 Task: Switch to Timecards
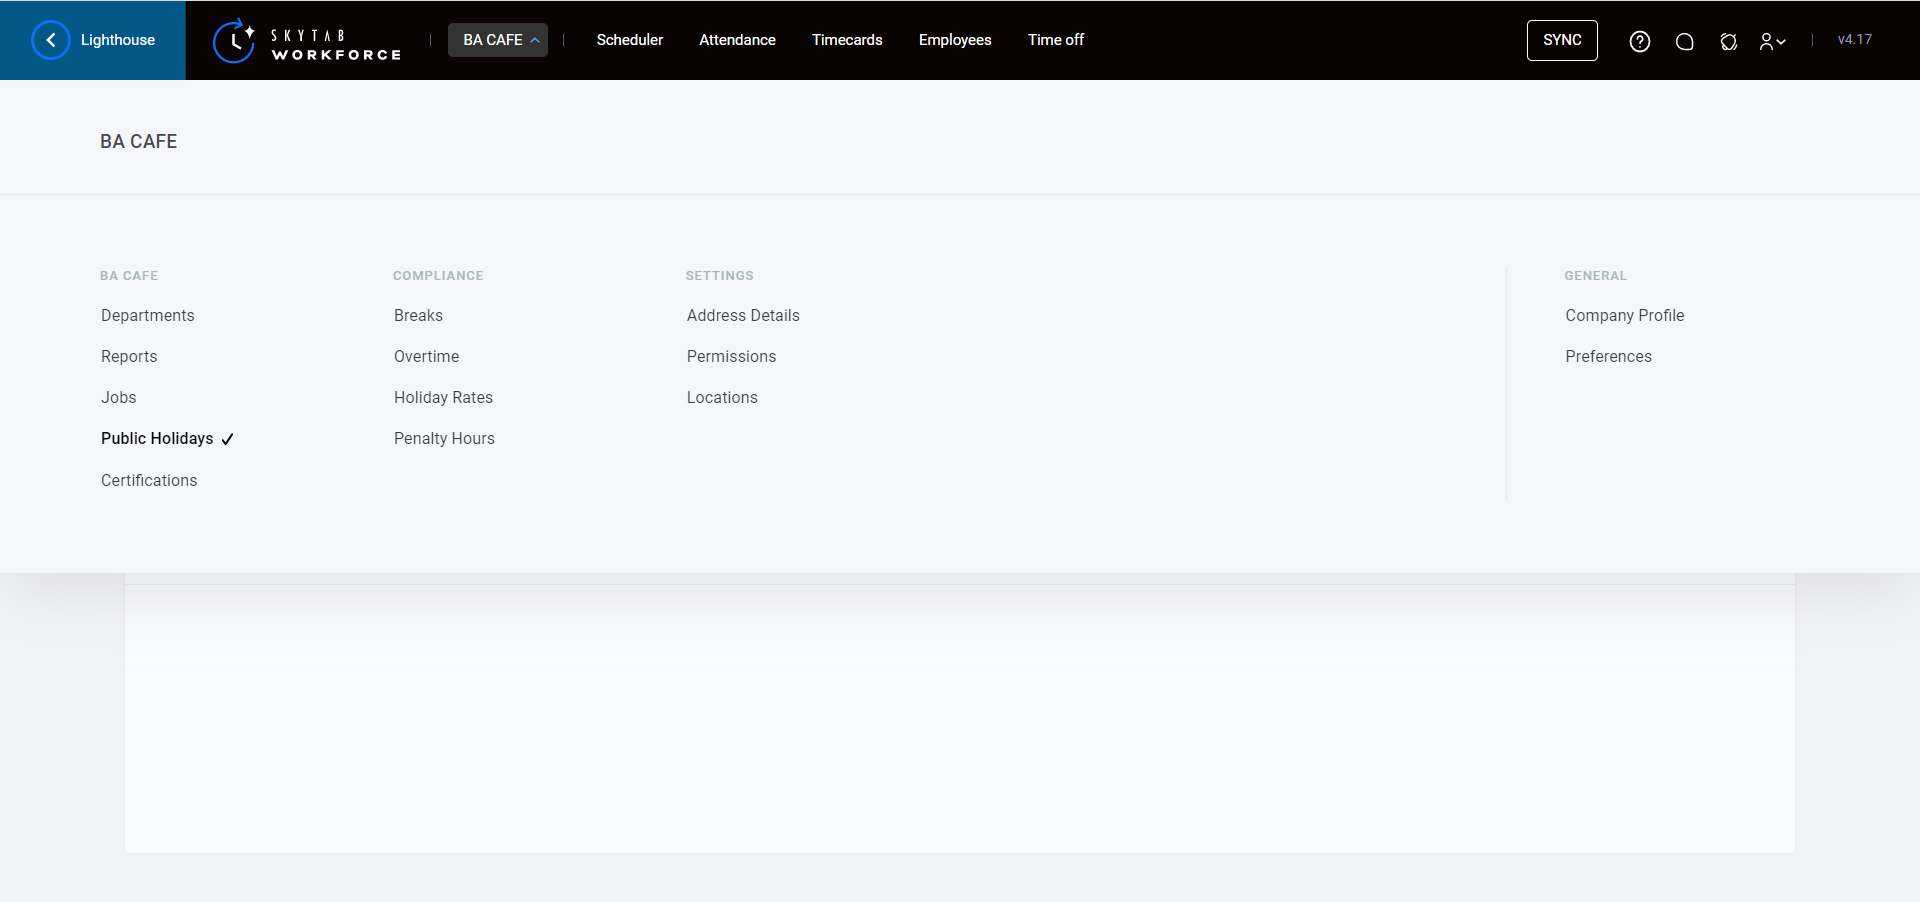(x=846, y=40)
